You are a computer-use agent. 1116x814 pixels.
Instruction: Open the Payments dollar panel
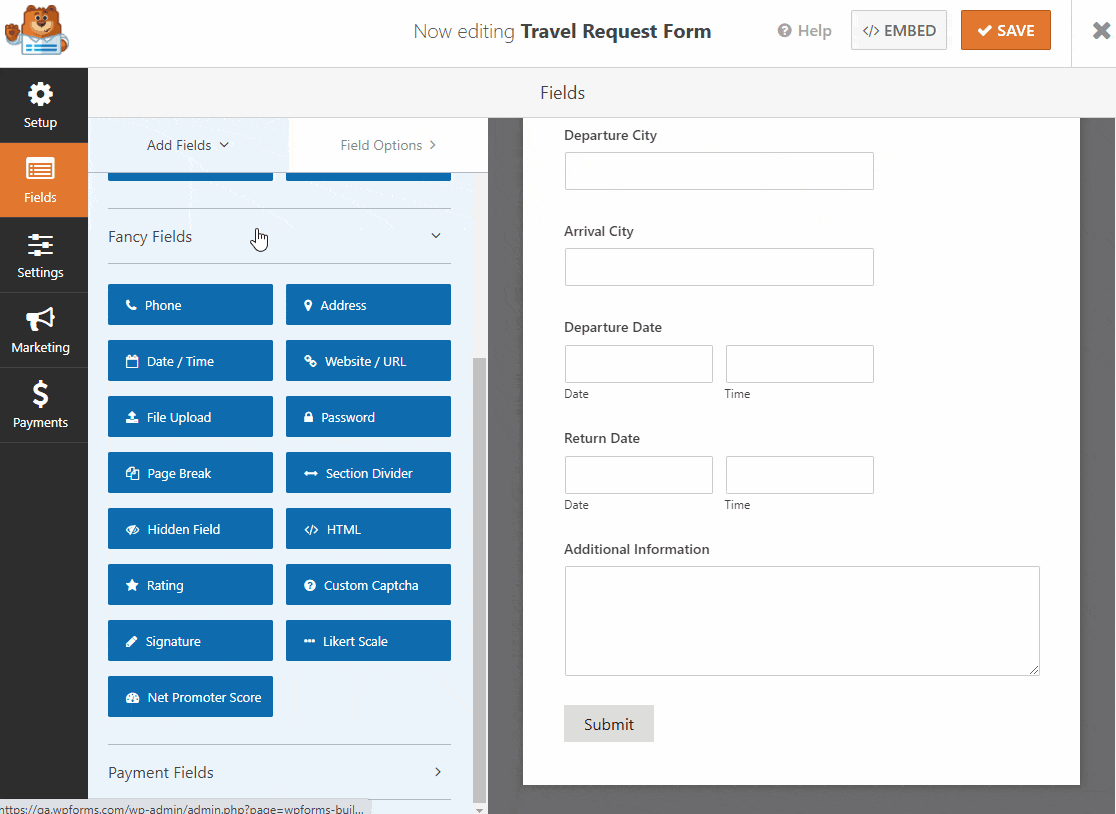[41, 405]
